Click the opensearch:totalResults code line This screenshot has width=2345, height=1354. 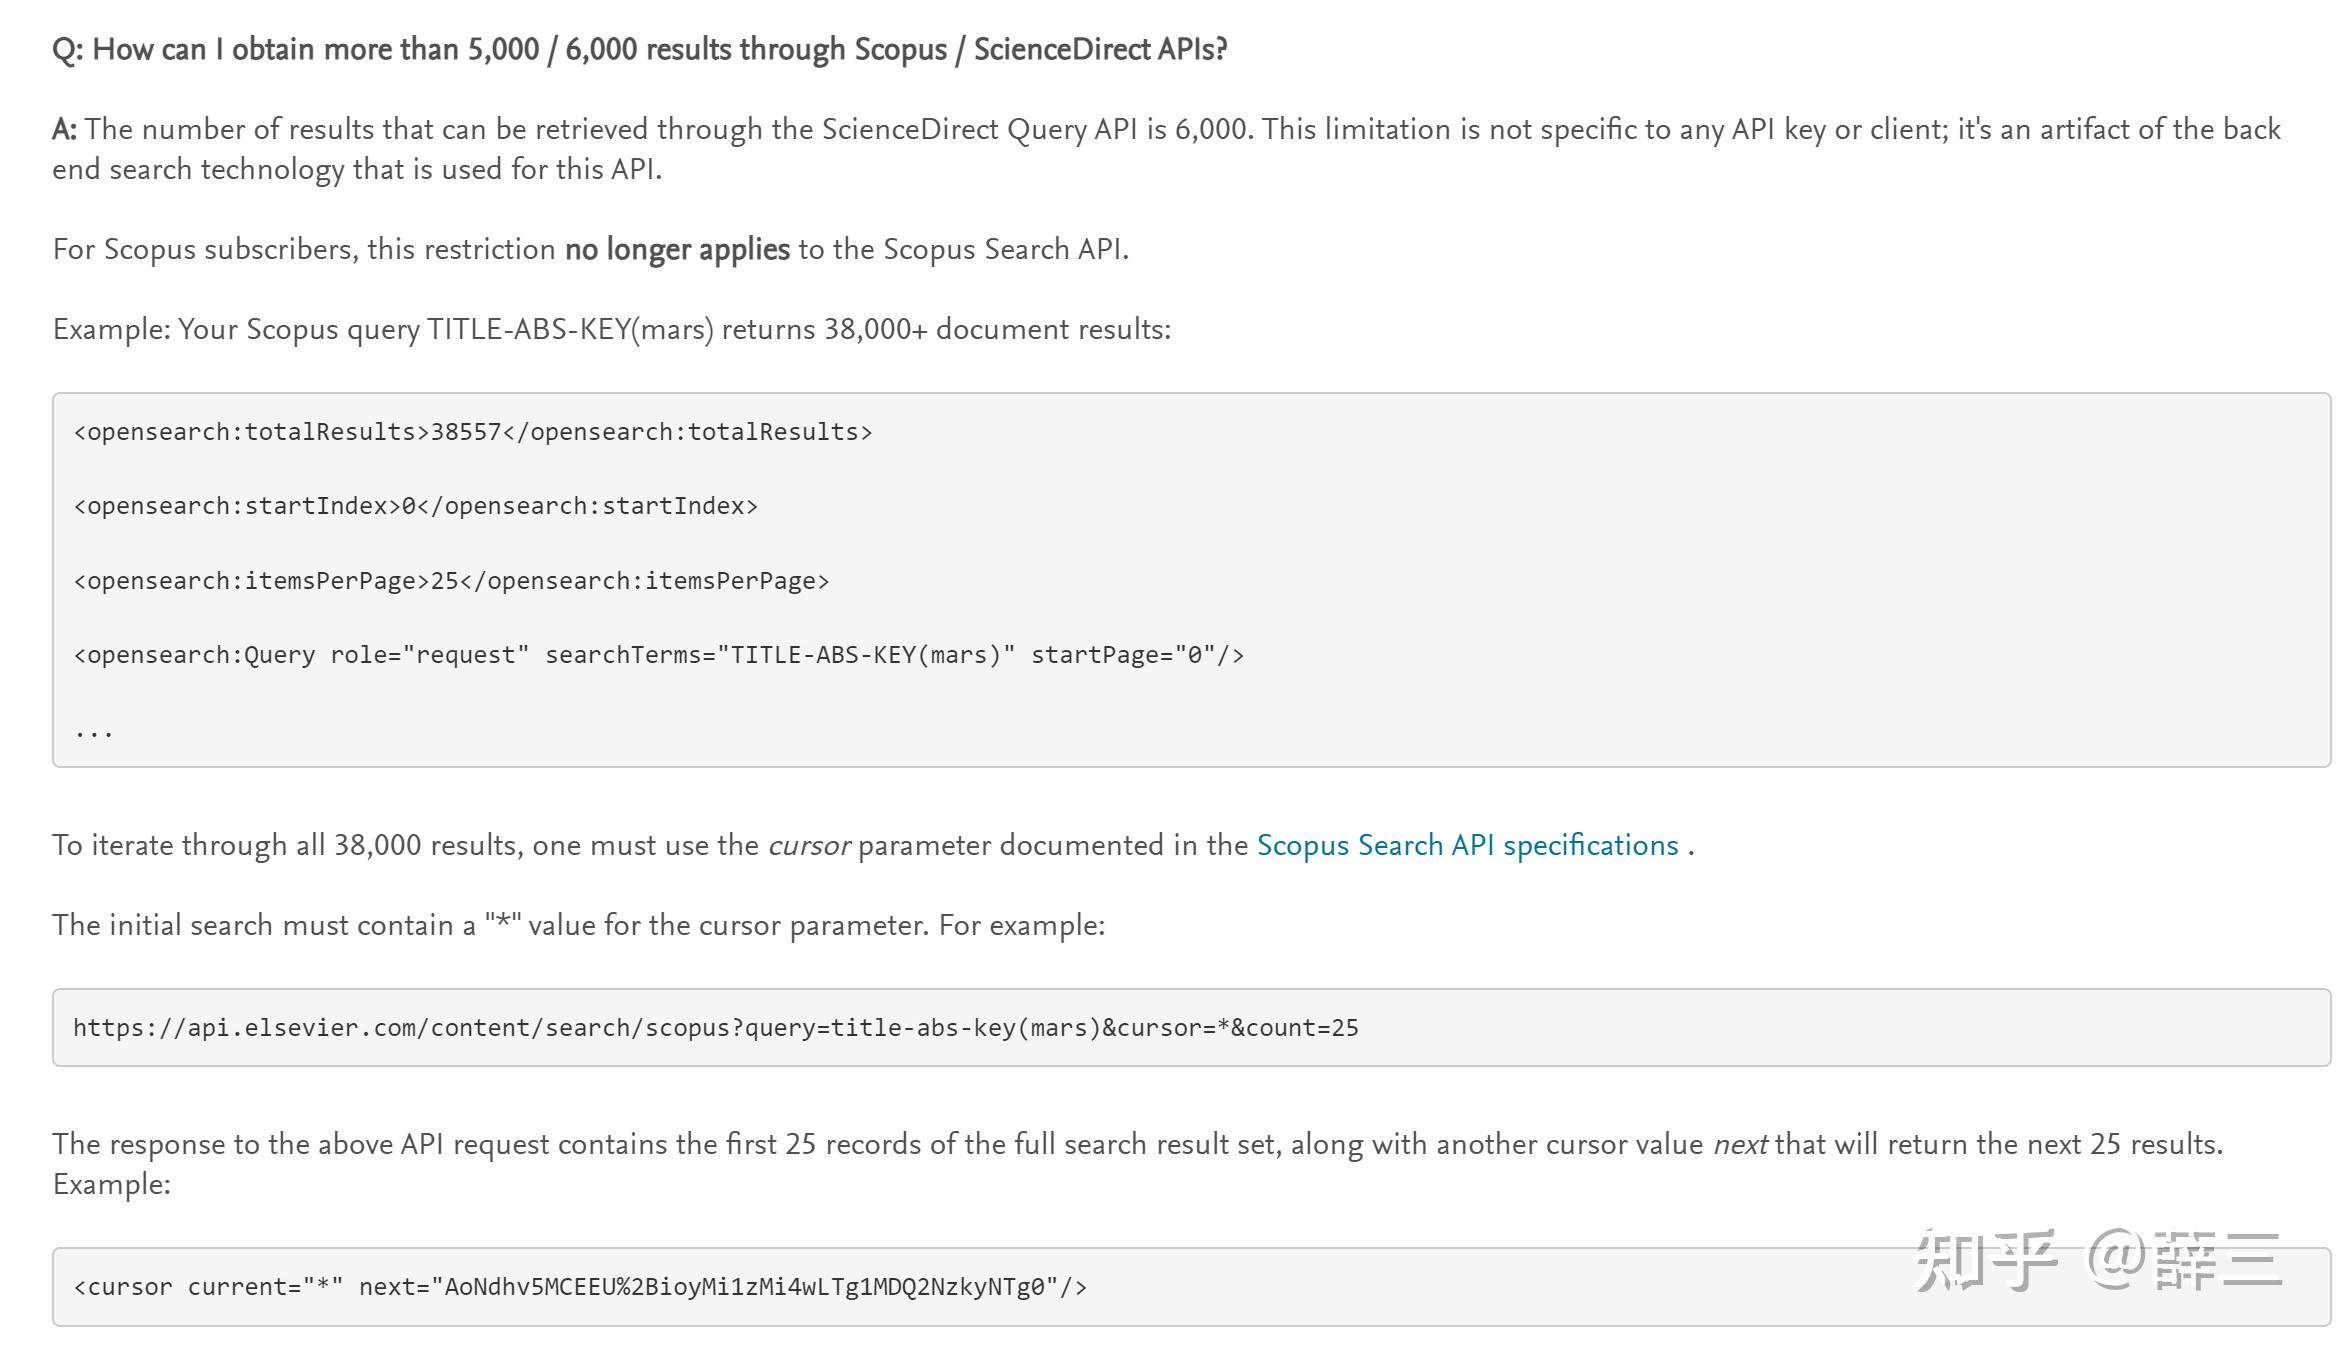pos(473,432)
